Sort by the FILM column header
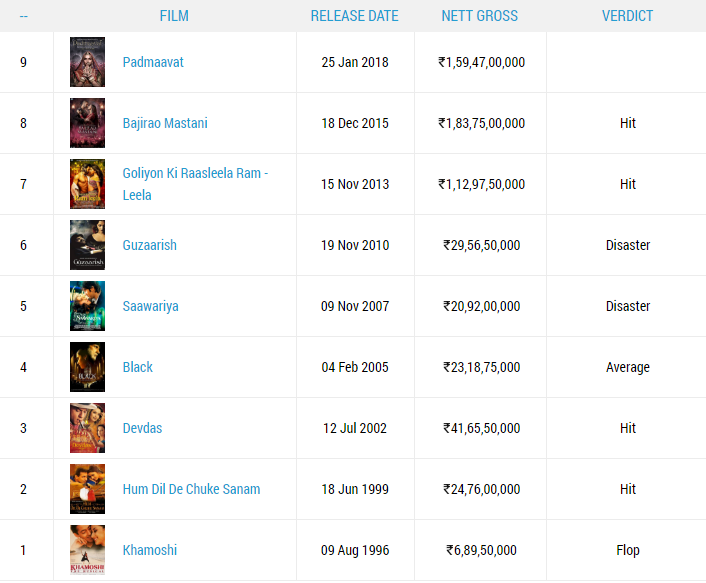 click(174, 16)
